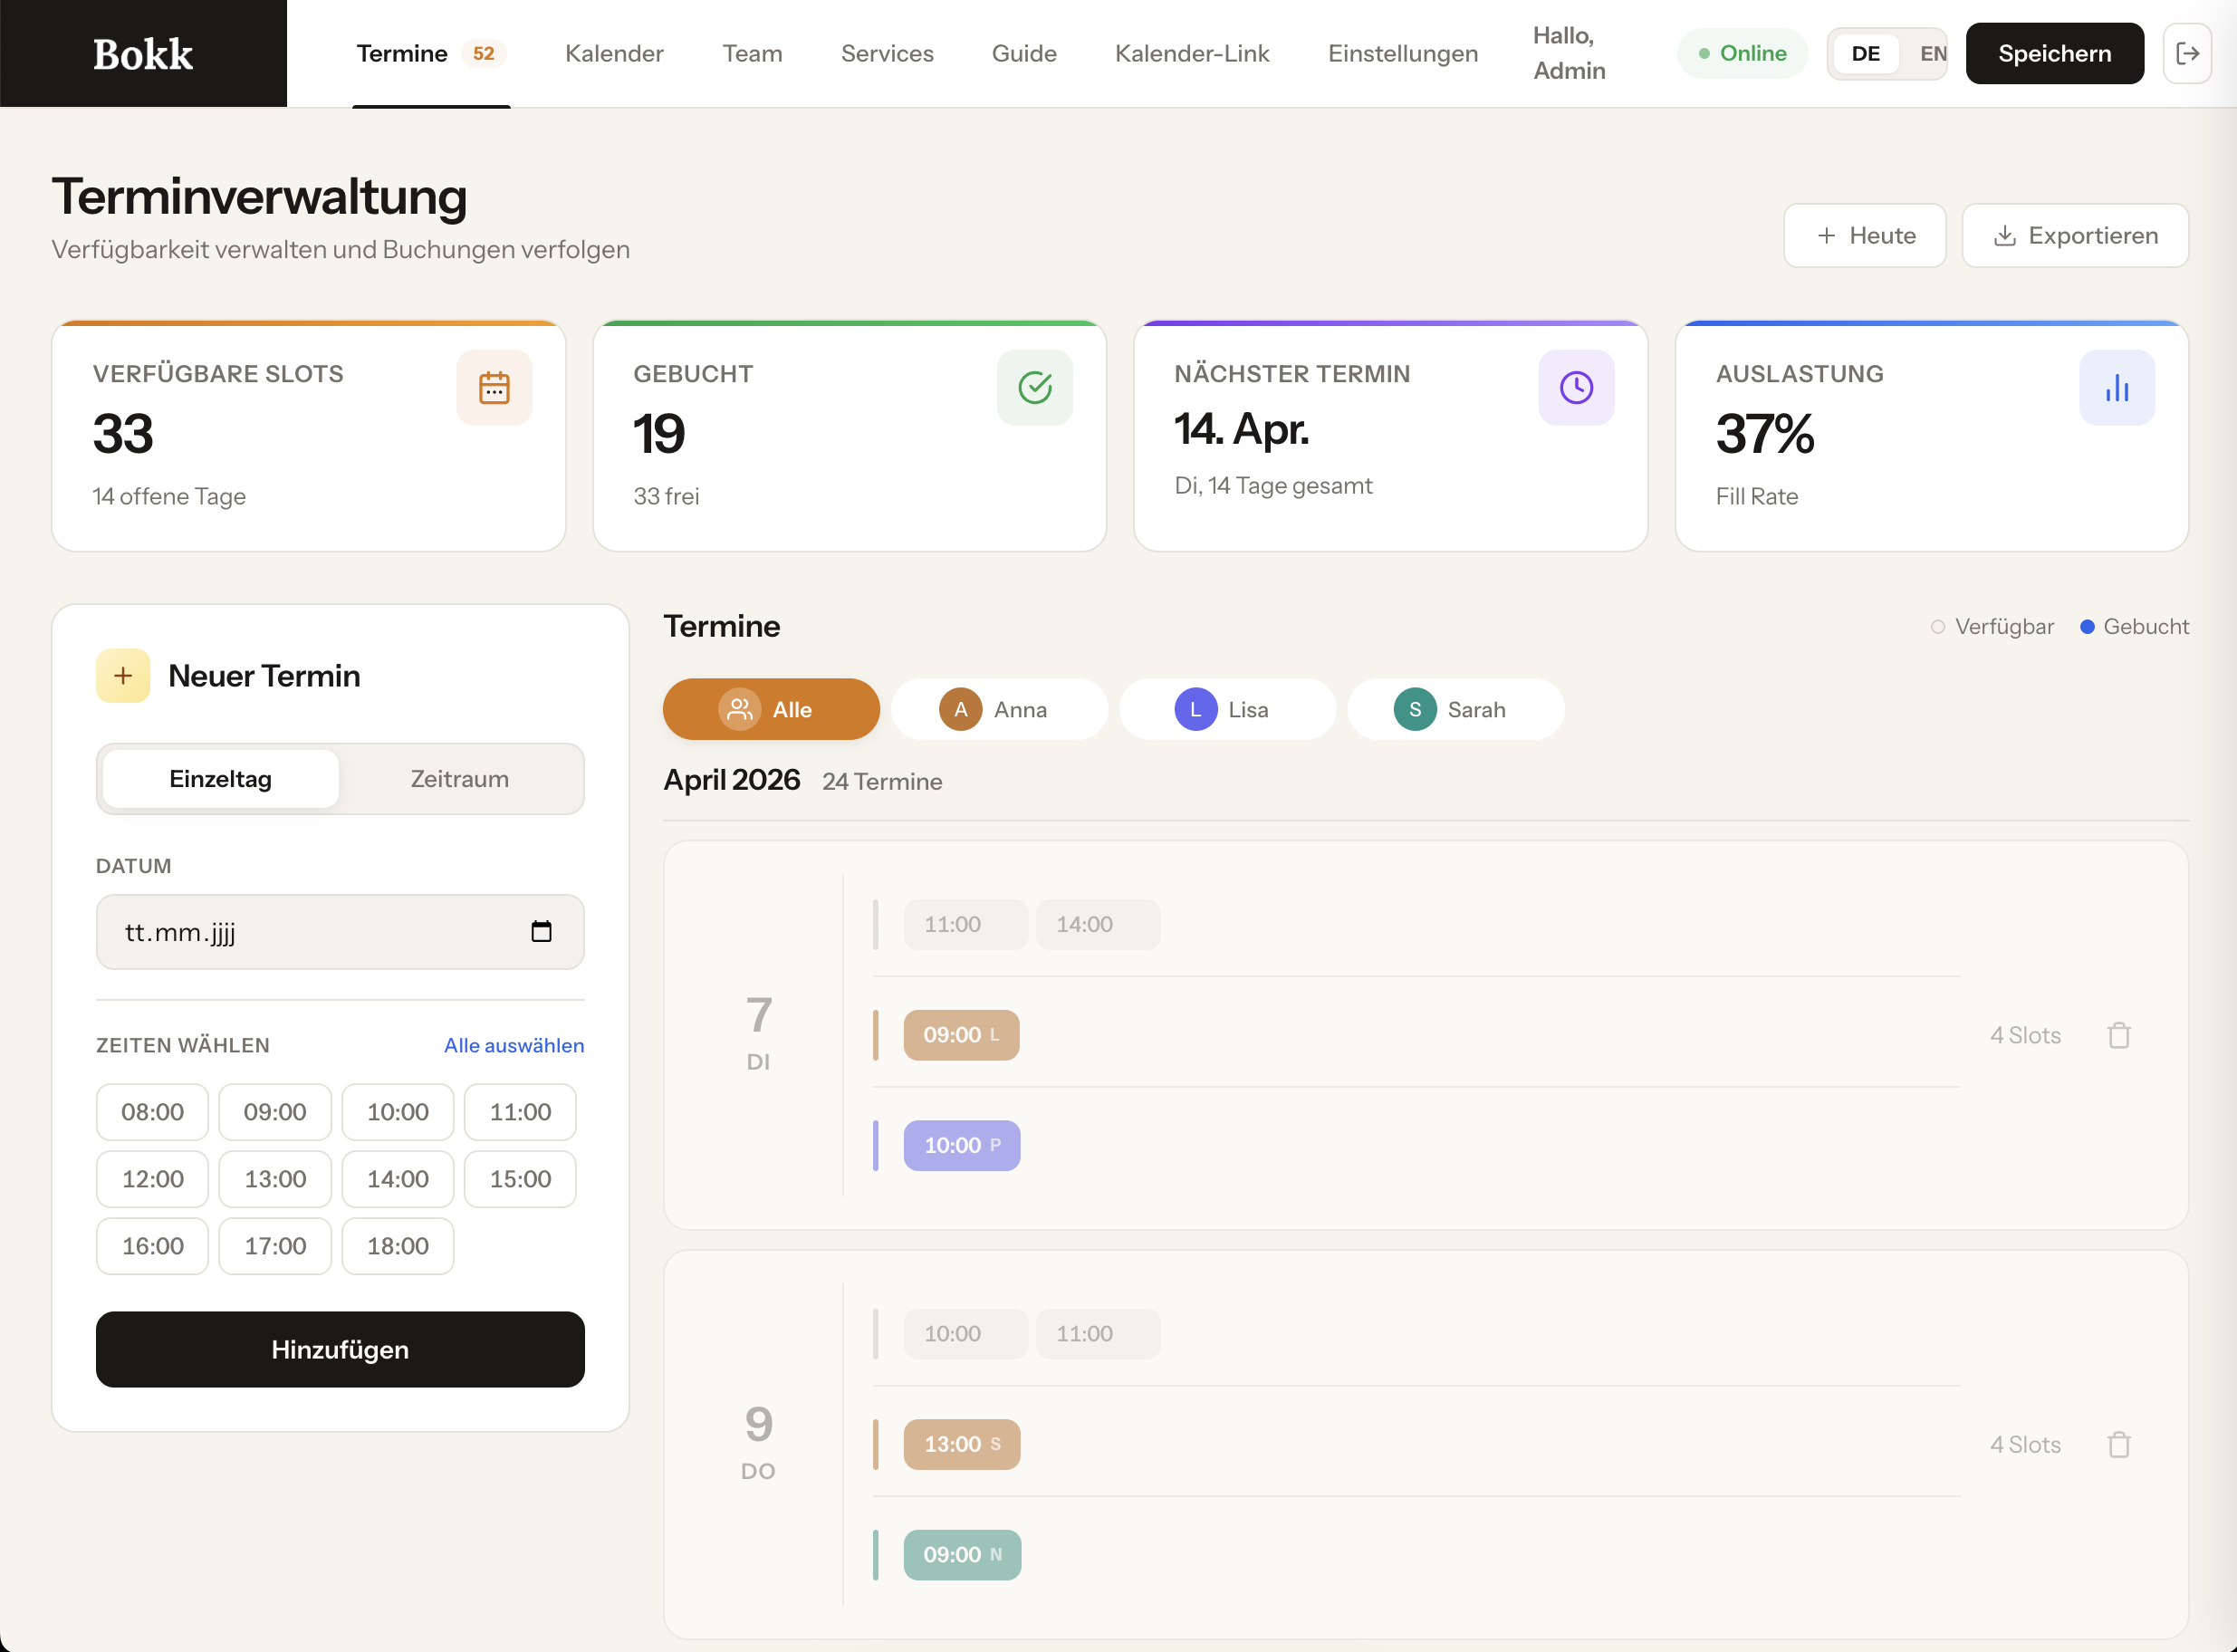Toggle the 14:00 time slot
2237x1652 pixels.
pos(398,1179)
